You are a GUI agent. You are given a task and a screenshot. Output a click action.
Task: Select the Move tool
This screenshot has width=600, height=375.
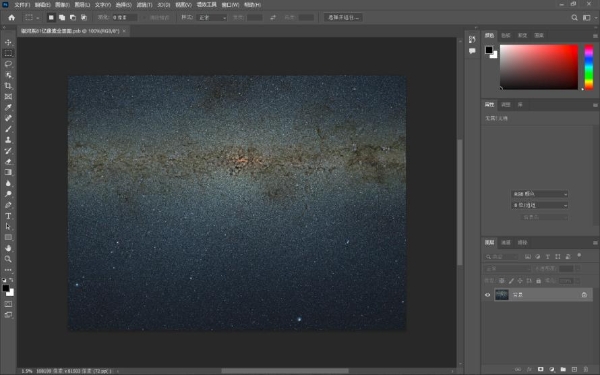(8, 42)
